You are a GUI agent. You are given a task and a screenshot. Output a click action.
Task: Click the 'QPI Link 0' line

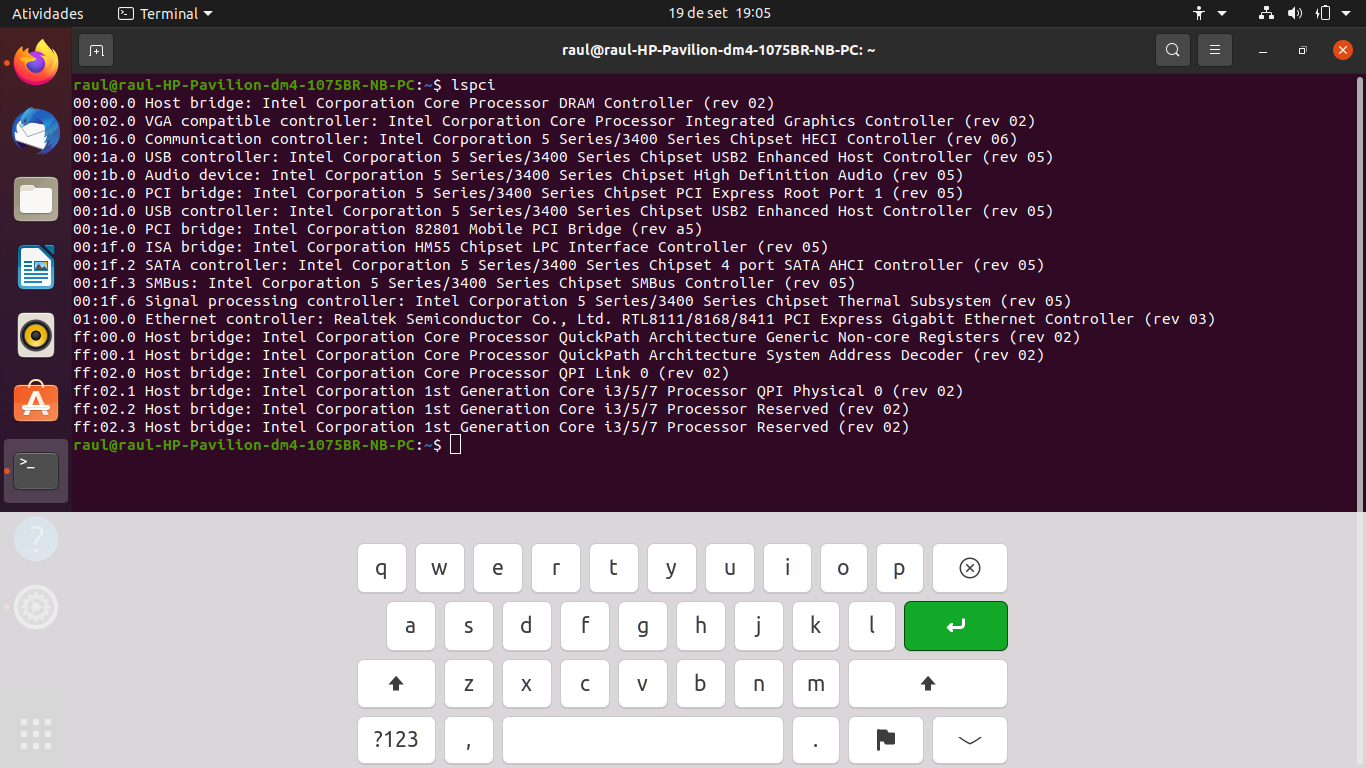pyautogui.click(x=401, y=373)
